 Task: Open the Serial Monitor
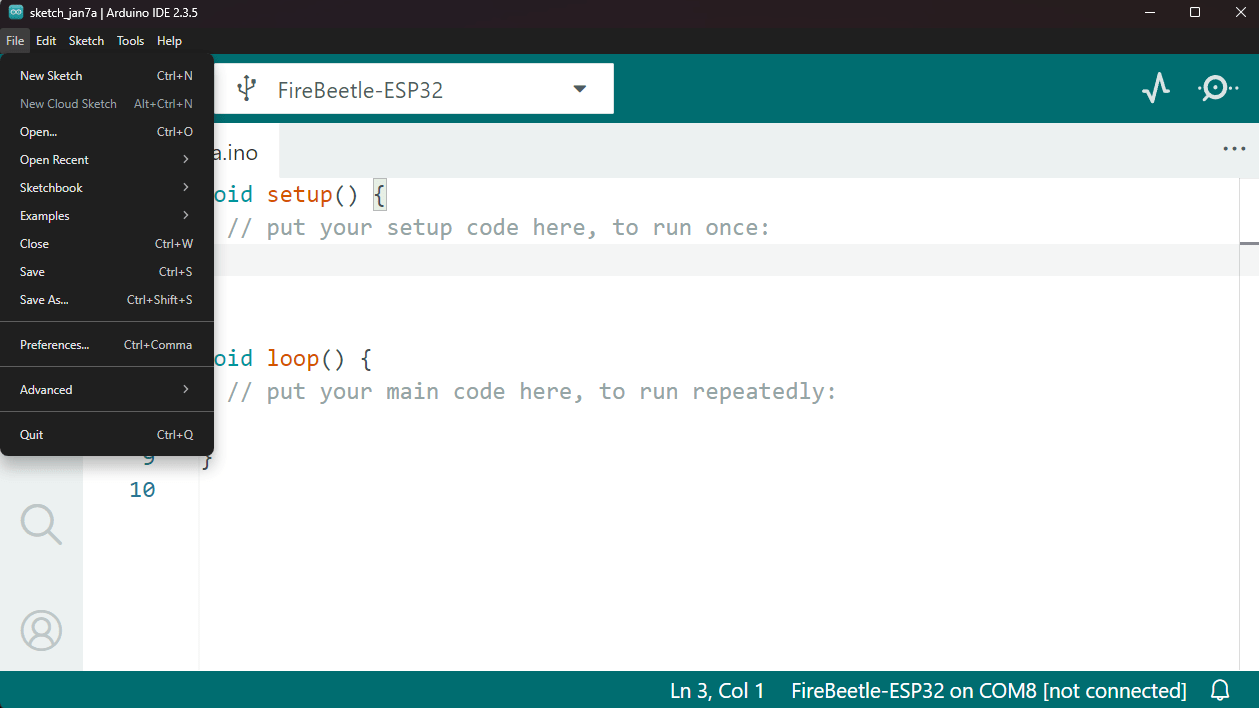tap(1216, 89)
